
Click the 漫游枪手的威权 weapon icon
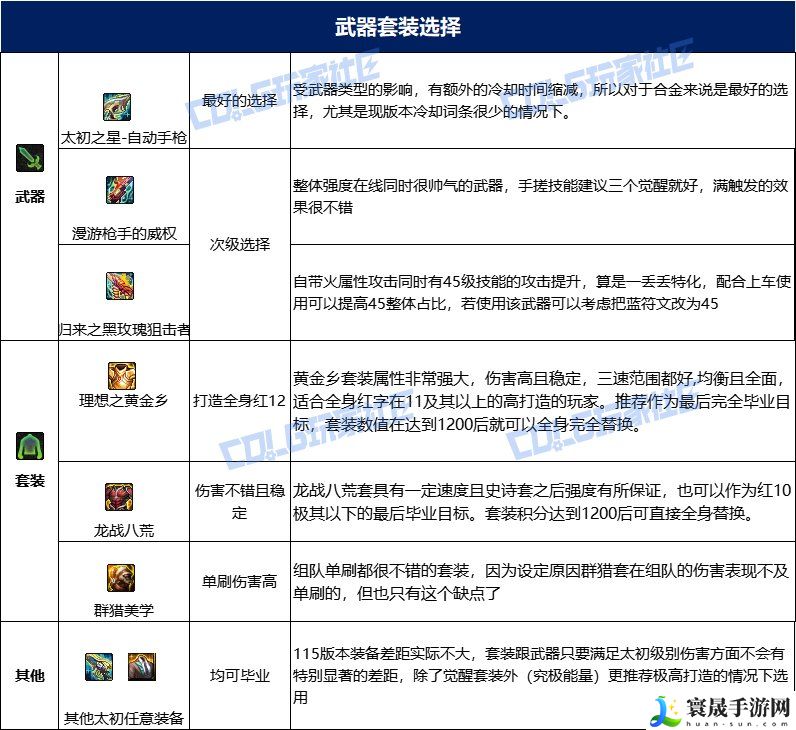120,190
